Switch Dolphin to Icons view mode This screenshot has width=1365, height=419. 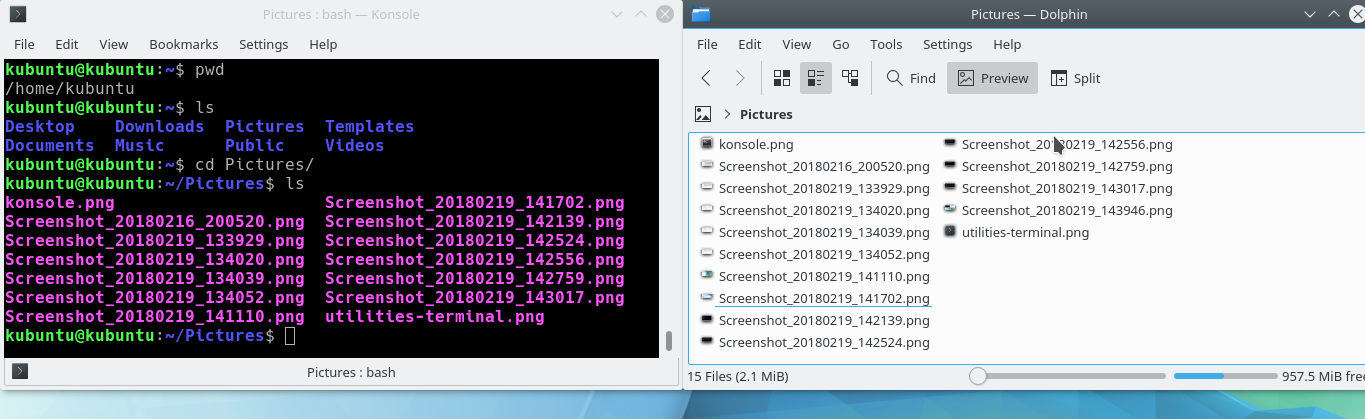(782, 78)
